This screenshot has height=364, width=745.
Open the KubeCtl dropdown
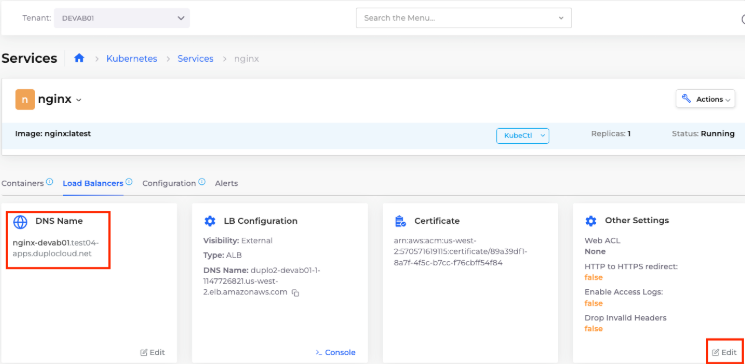tap(523, 135)
